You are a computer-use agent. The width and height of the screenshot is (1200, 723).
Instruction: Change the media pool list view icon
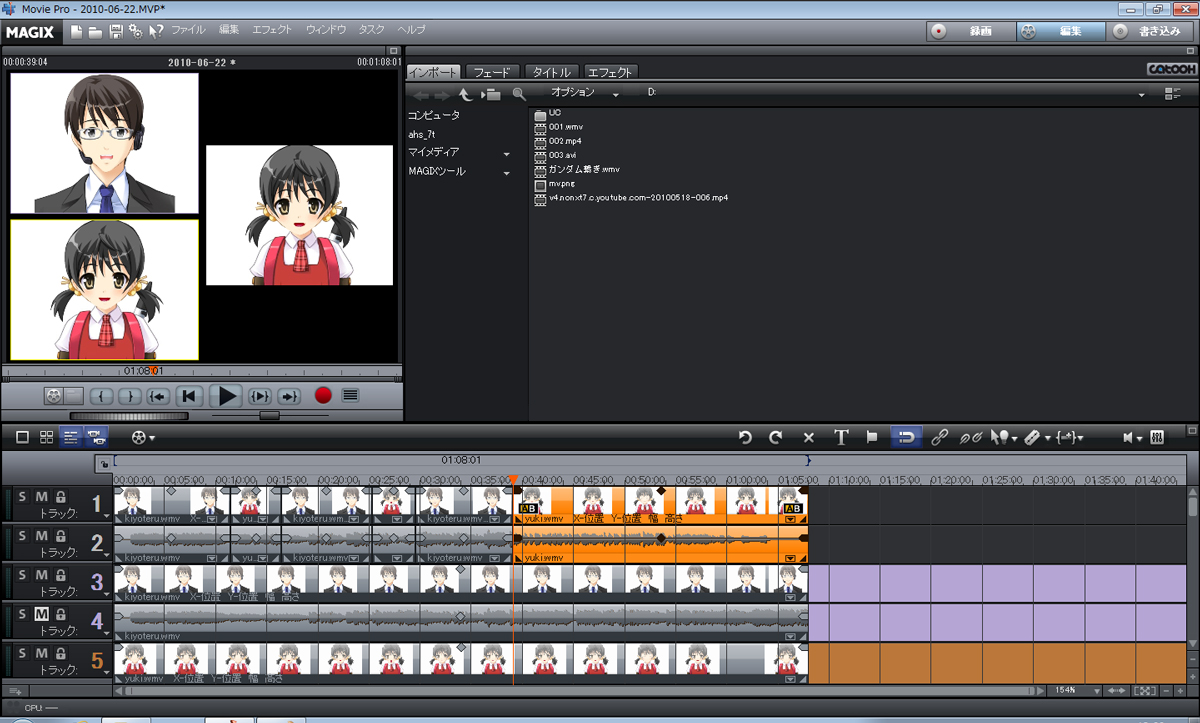[1172, 94]
